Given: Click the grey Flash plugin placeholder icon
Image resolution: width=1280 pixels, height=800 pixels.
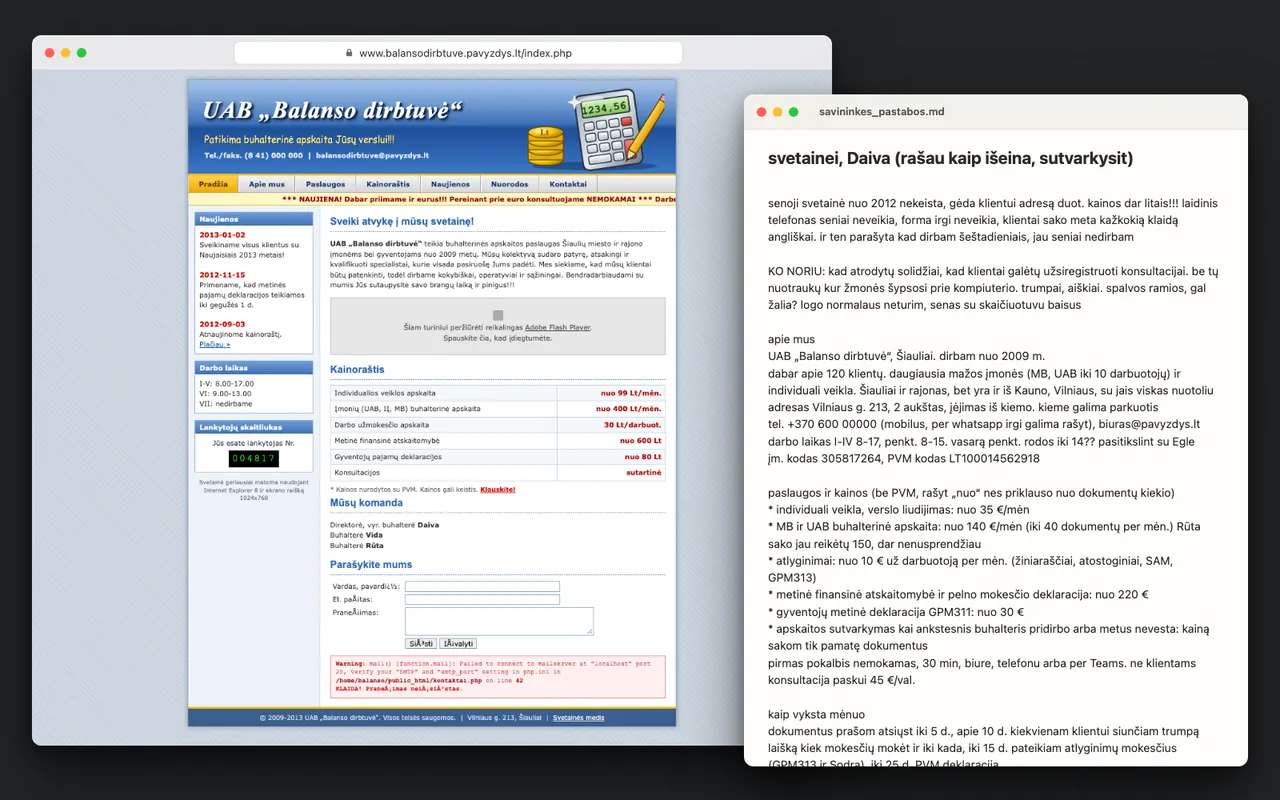Looking at the screenshot, I should click(x=497, y=315).
